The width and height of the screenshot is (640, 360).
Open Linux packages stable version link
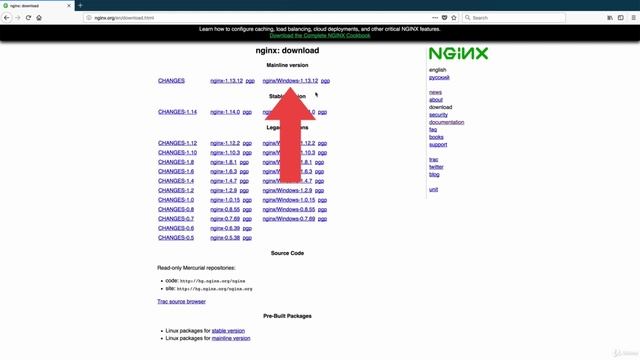tap(228, 331)
